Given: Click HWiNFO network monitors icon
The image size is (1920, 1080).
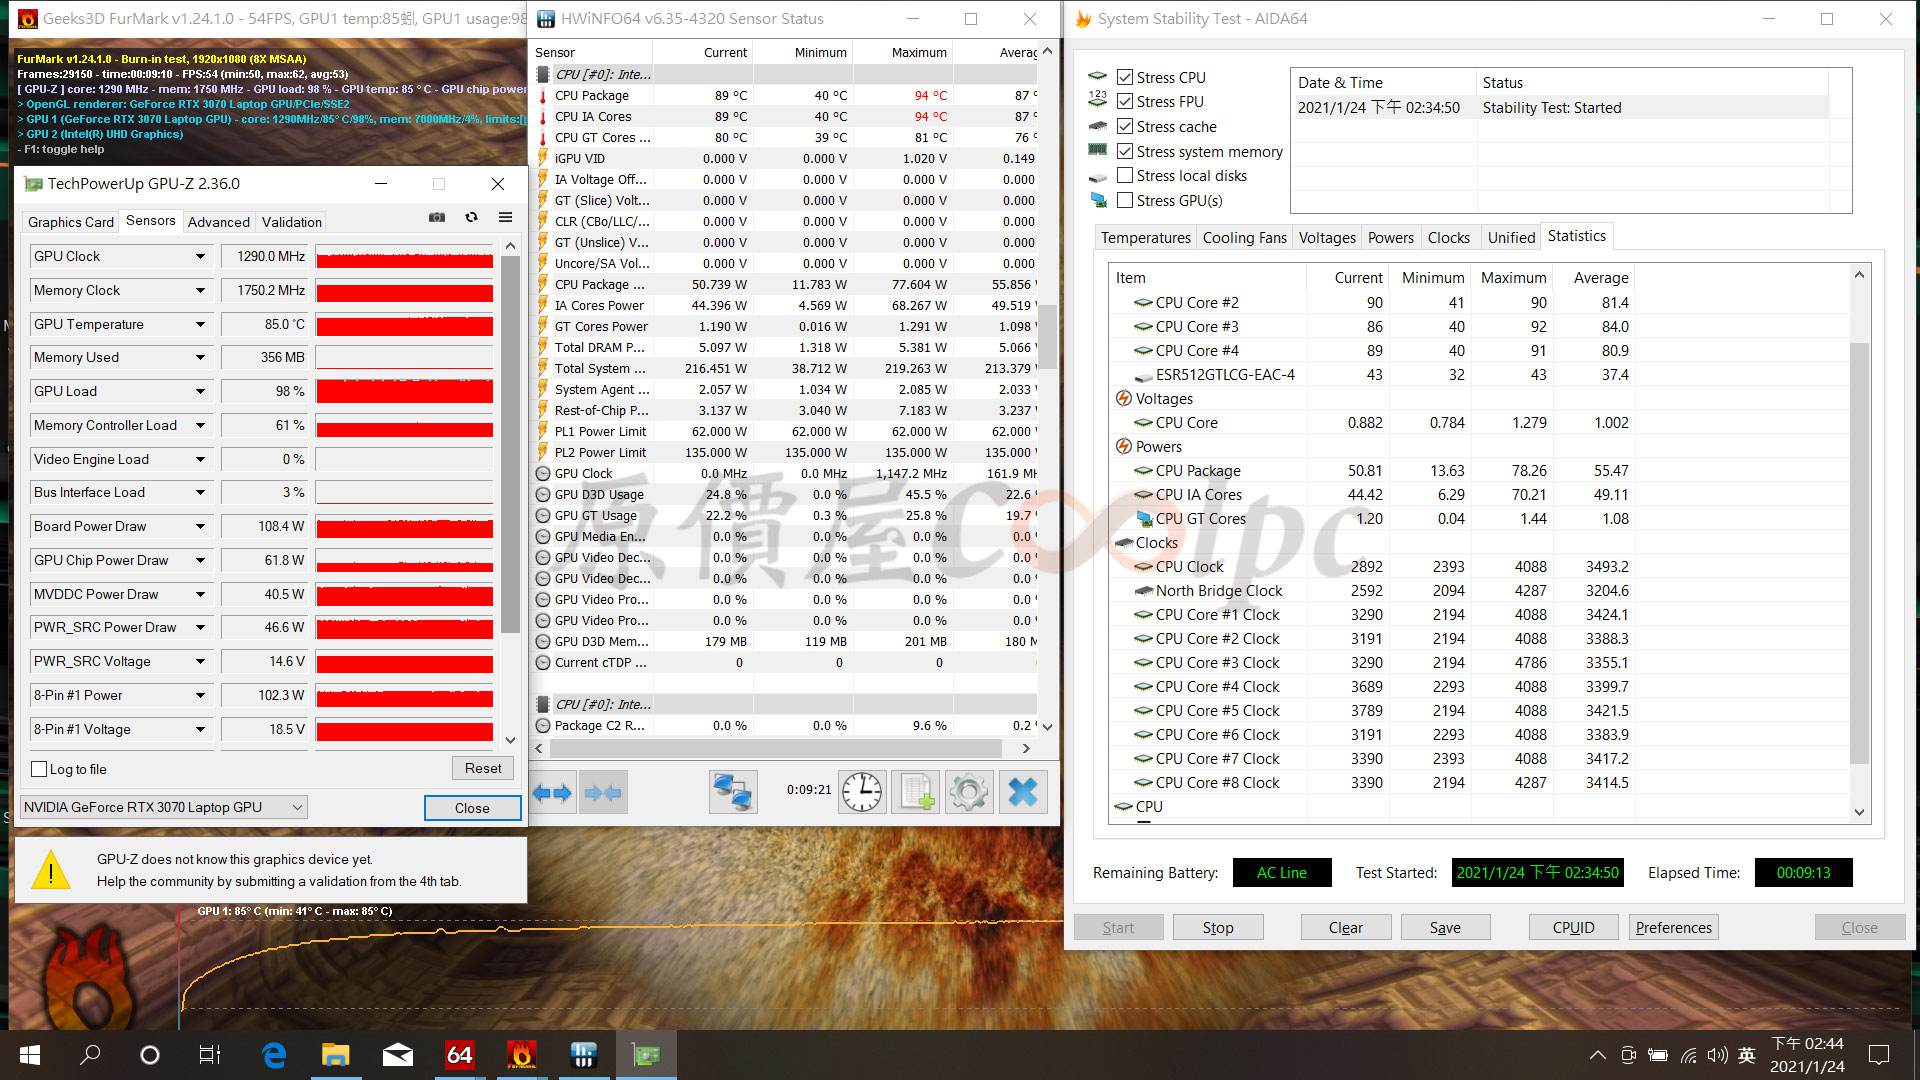Looking at the screenshot, I should pyautogui.click(x=733, y=793).
